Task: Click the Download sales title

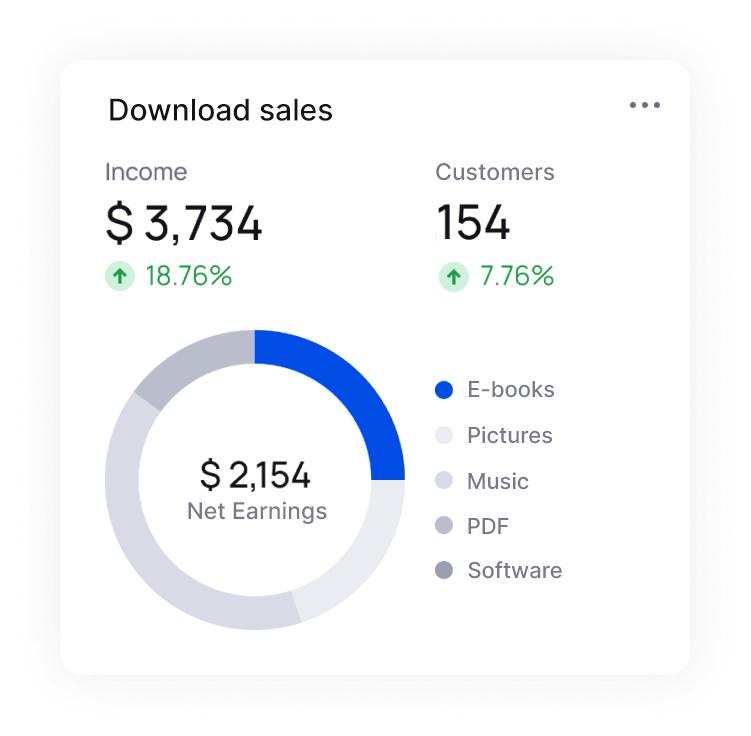Action: 220,110
